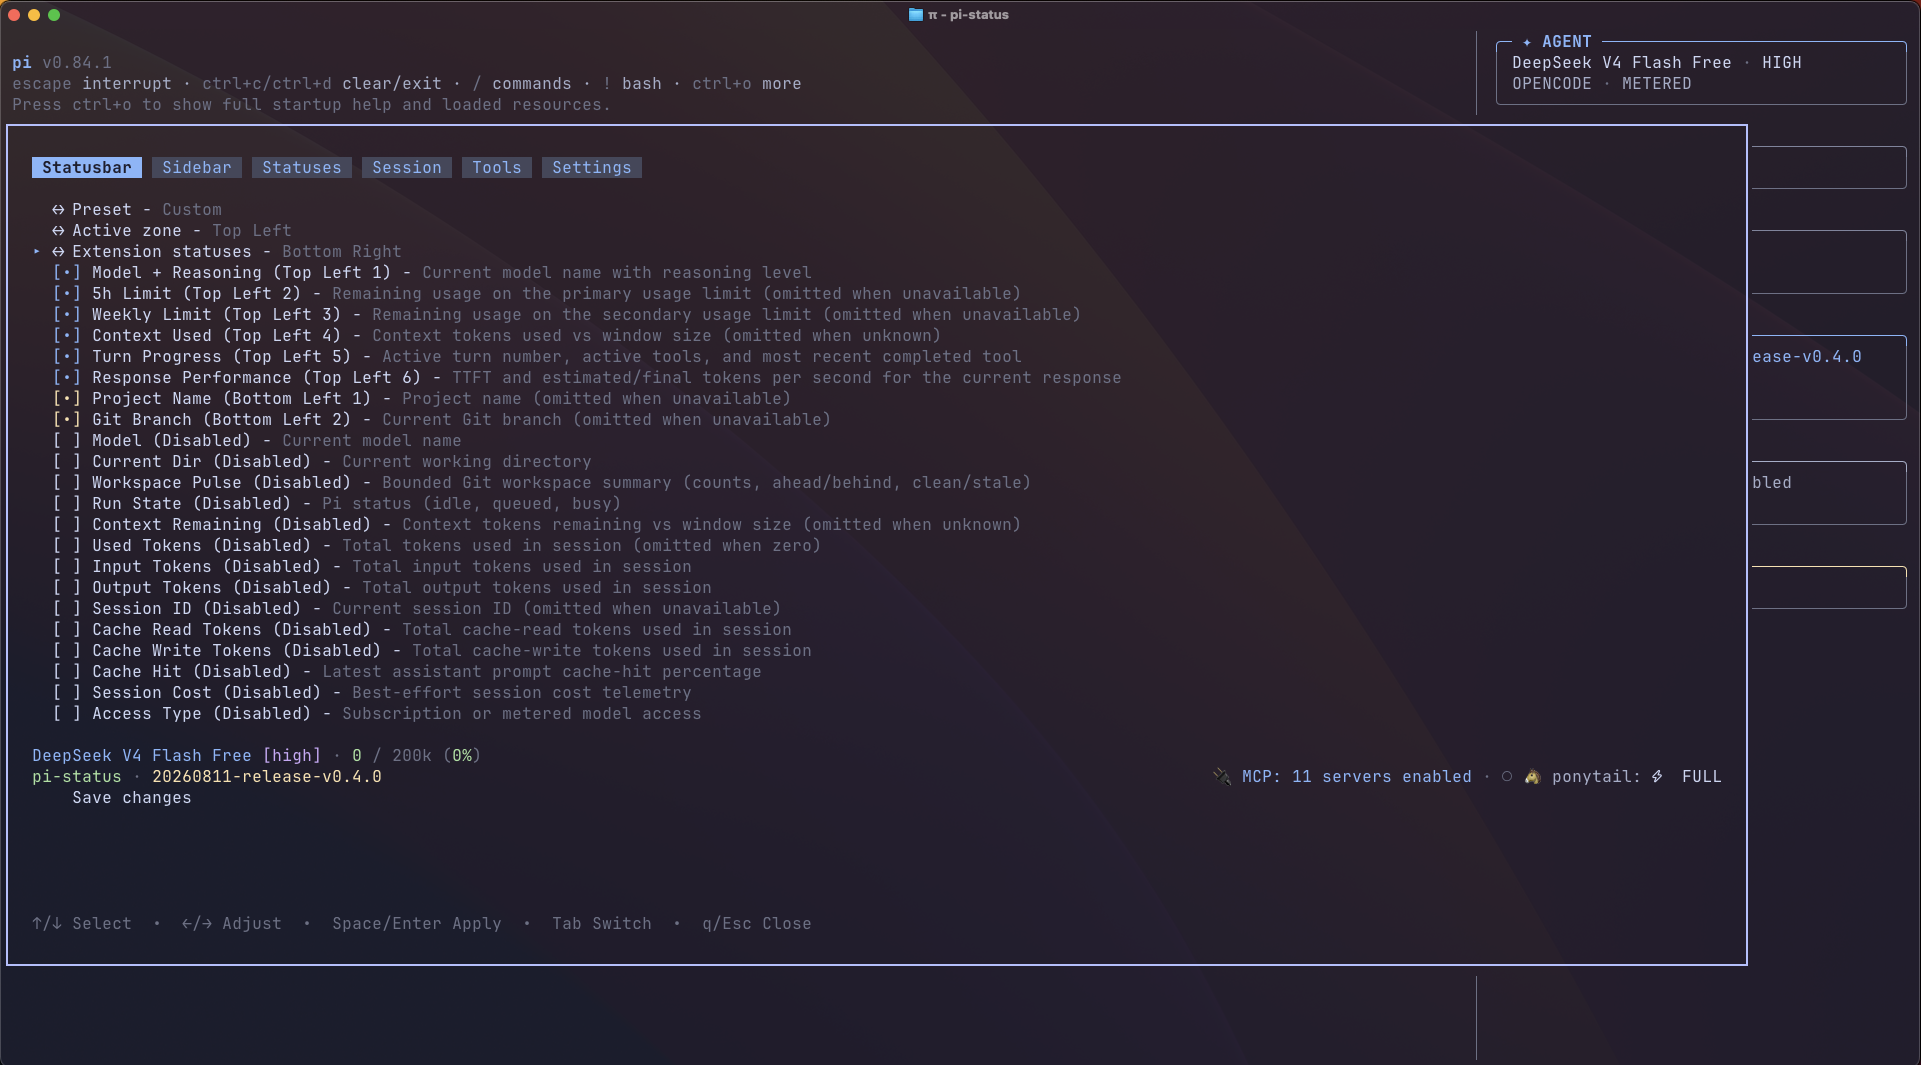Enable Output Tokens checkbox
Screen dimensions: 1921x1065
(x=67, y=588)
